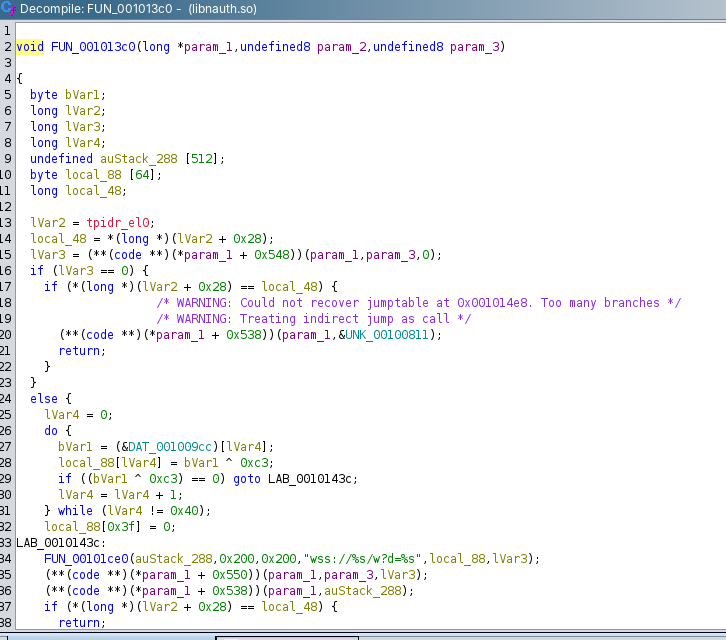Viewport: 726px width, 640px height.
Task: Click the "wss://%s/w?d=%s" string literal
Action: point(362,559)
